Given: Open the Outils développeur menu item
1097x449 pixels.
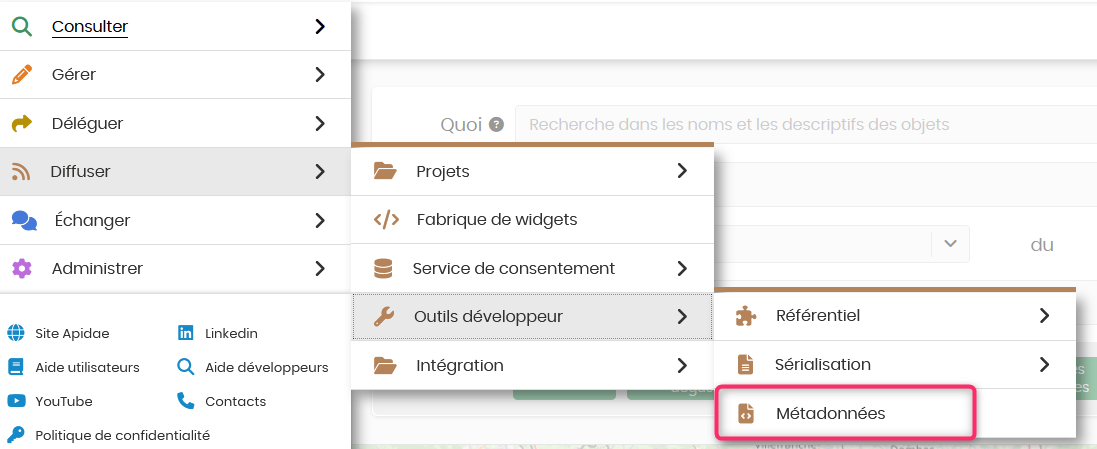Looking at the screenshot, I should [x=488, y=316].
